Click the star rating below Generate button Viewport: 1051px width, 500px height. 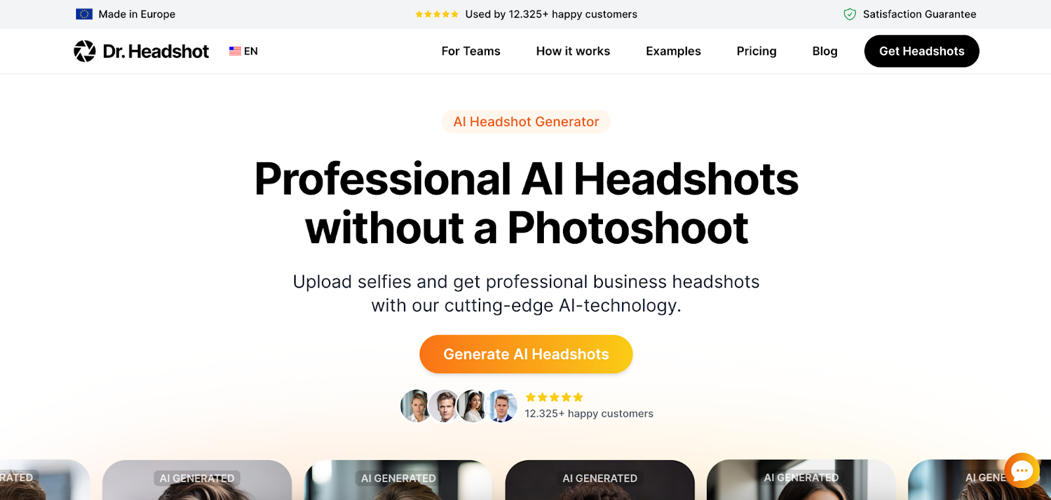554,397
